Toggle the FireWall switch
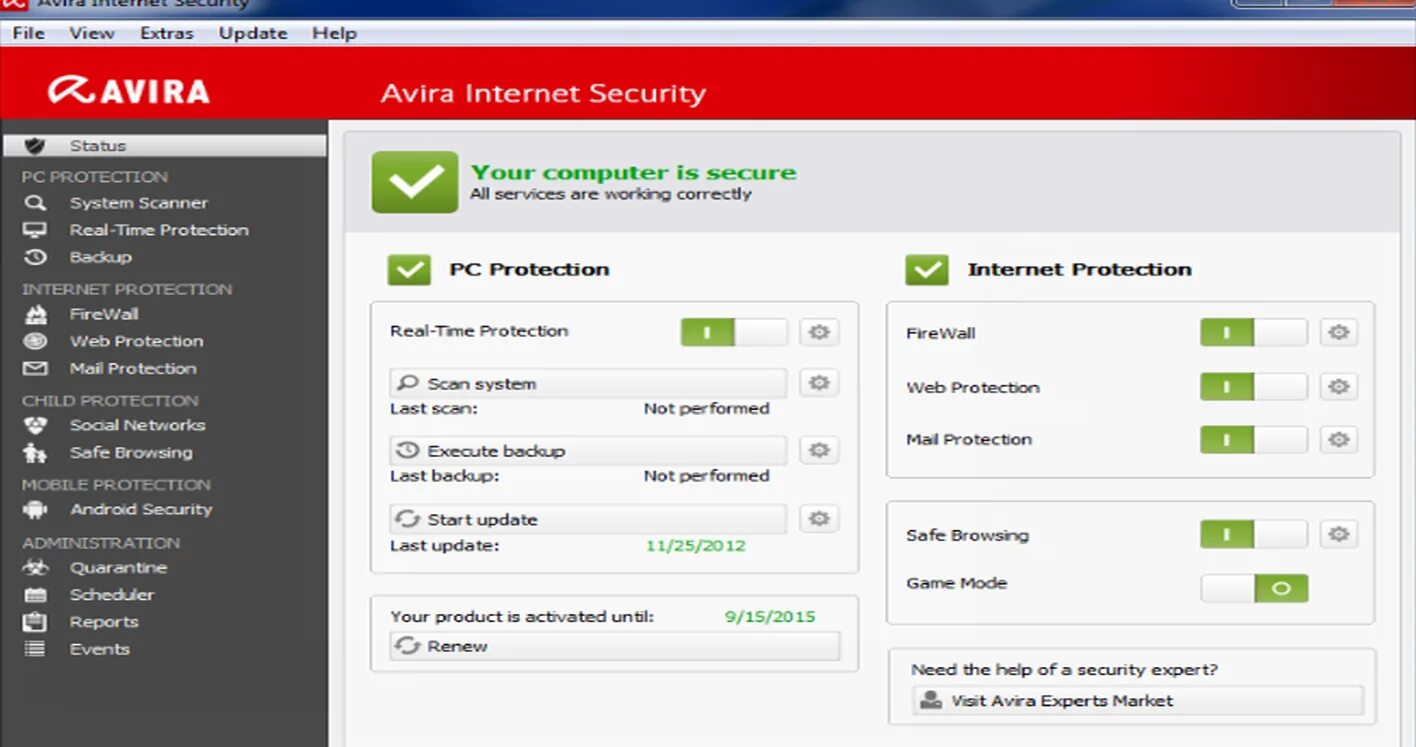 click(1253, 333)
